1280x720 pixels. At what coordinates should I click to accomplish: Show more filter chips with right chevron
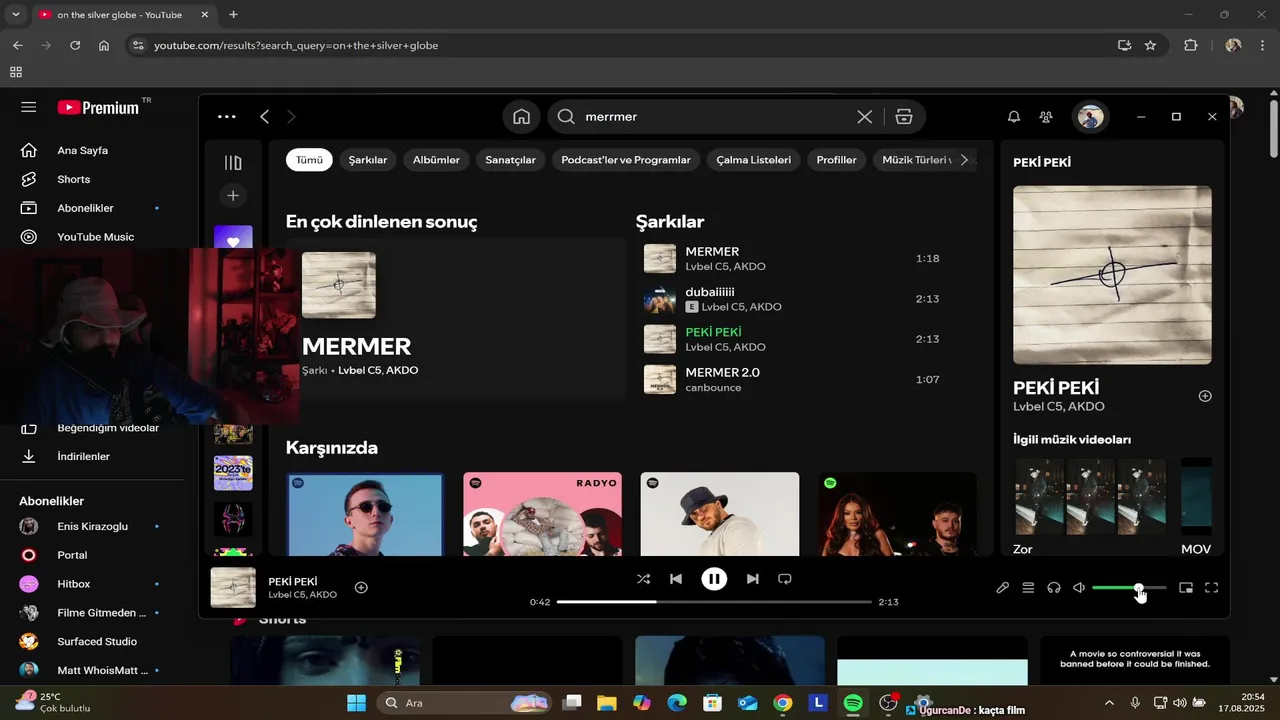coord(964,160)
